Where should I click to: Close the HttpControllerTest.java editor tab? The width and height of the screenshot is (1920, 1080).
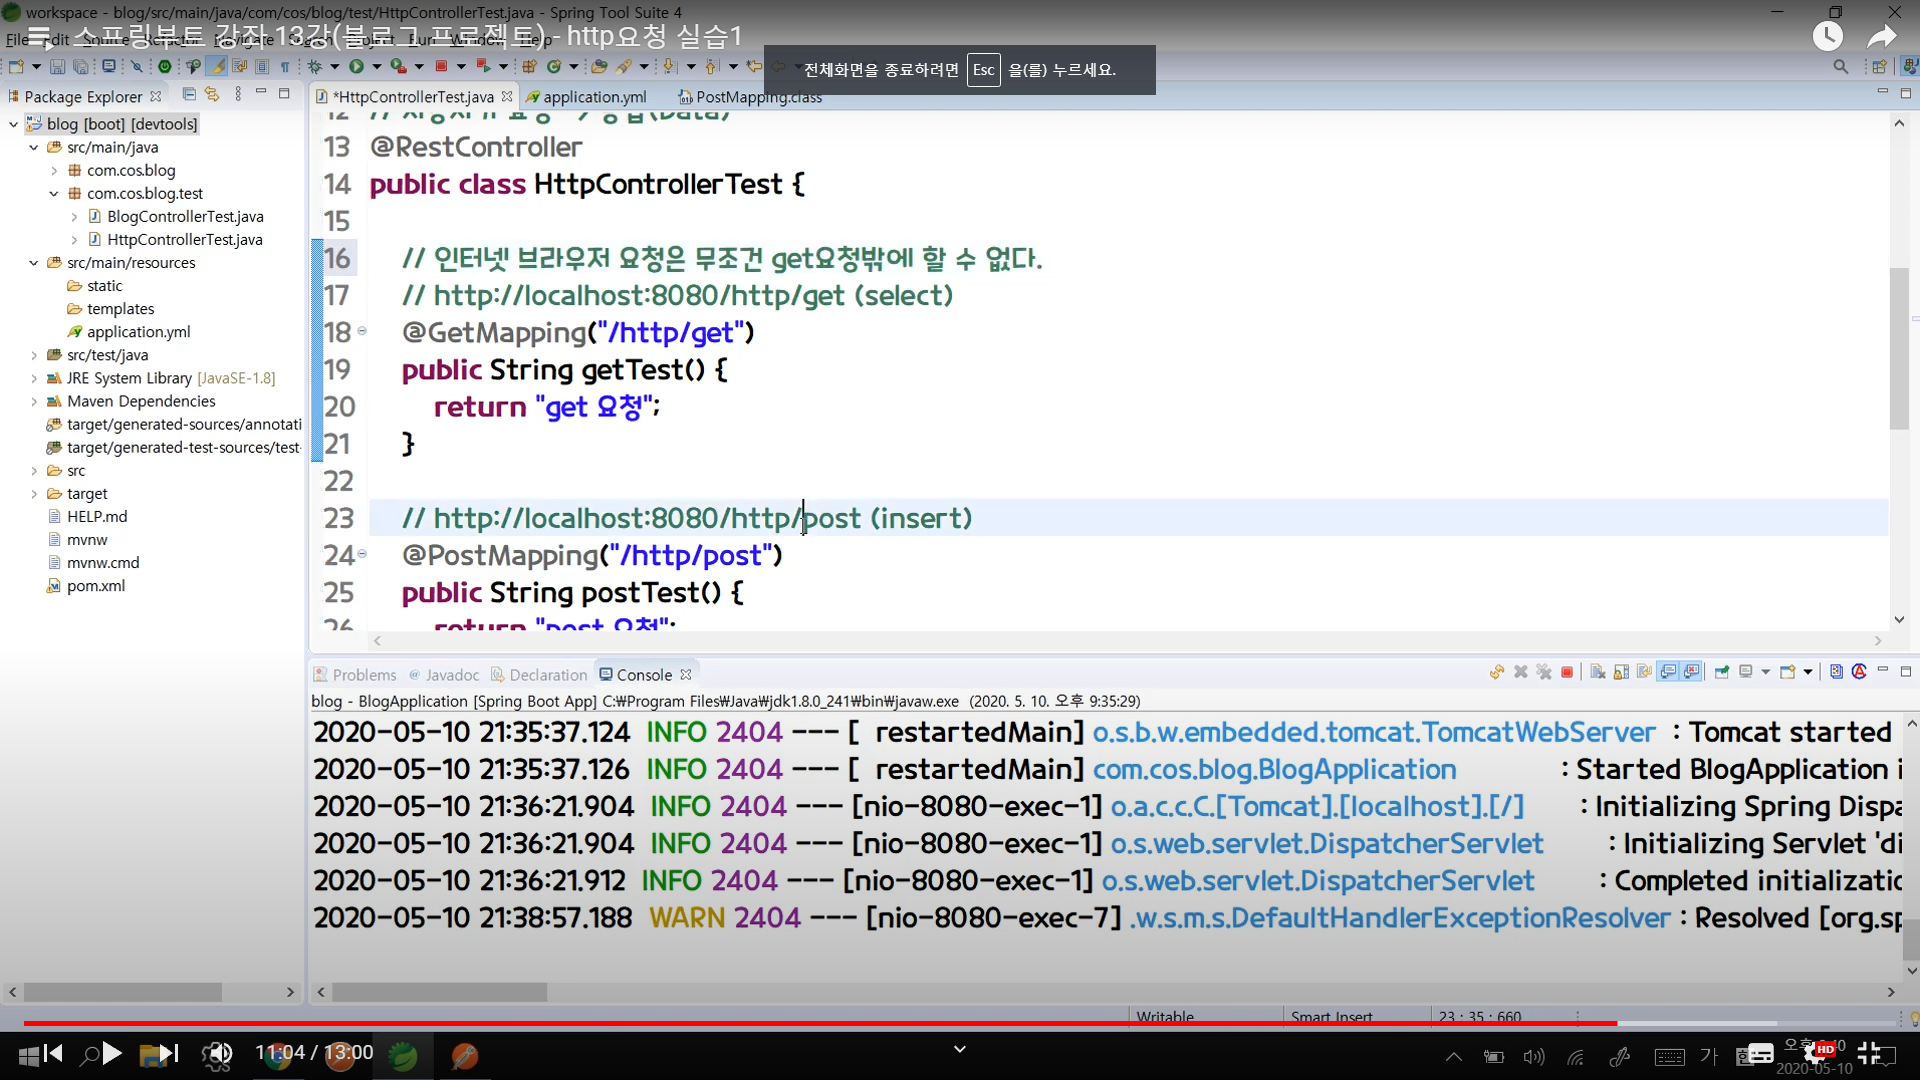[x=507, y=97]
